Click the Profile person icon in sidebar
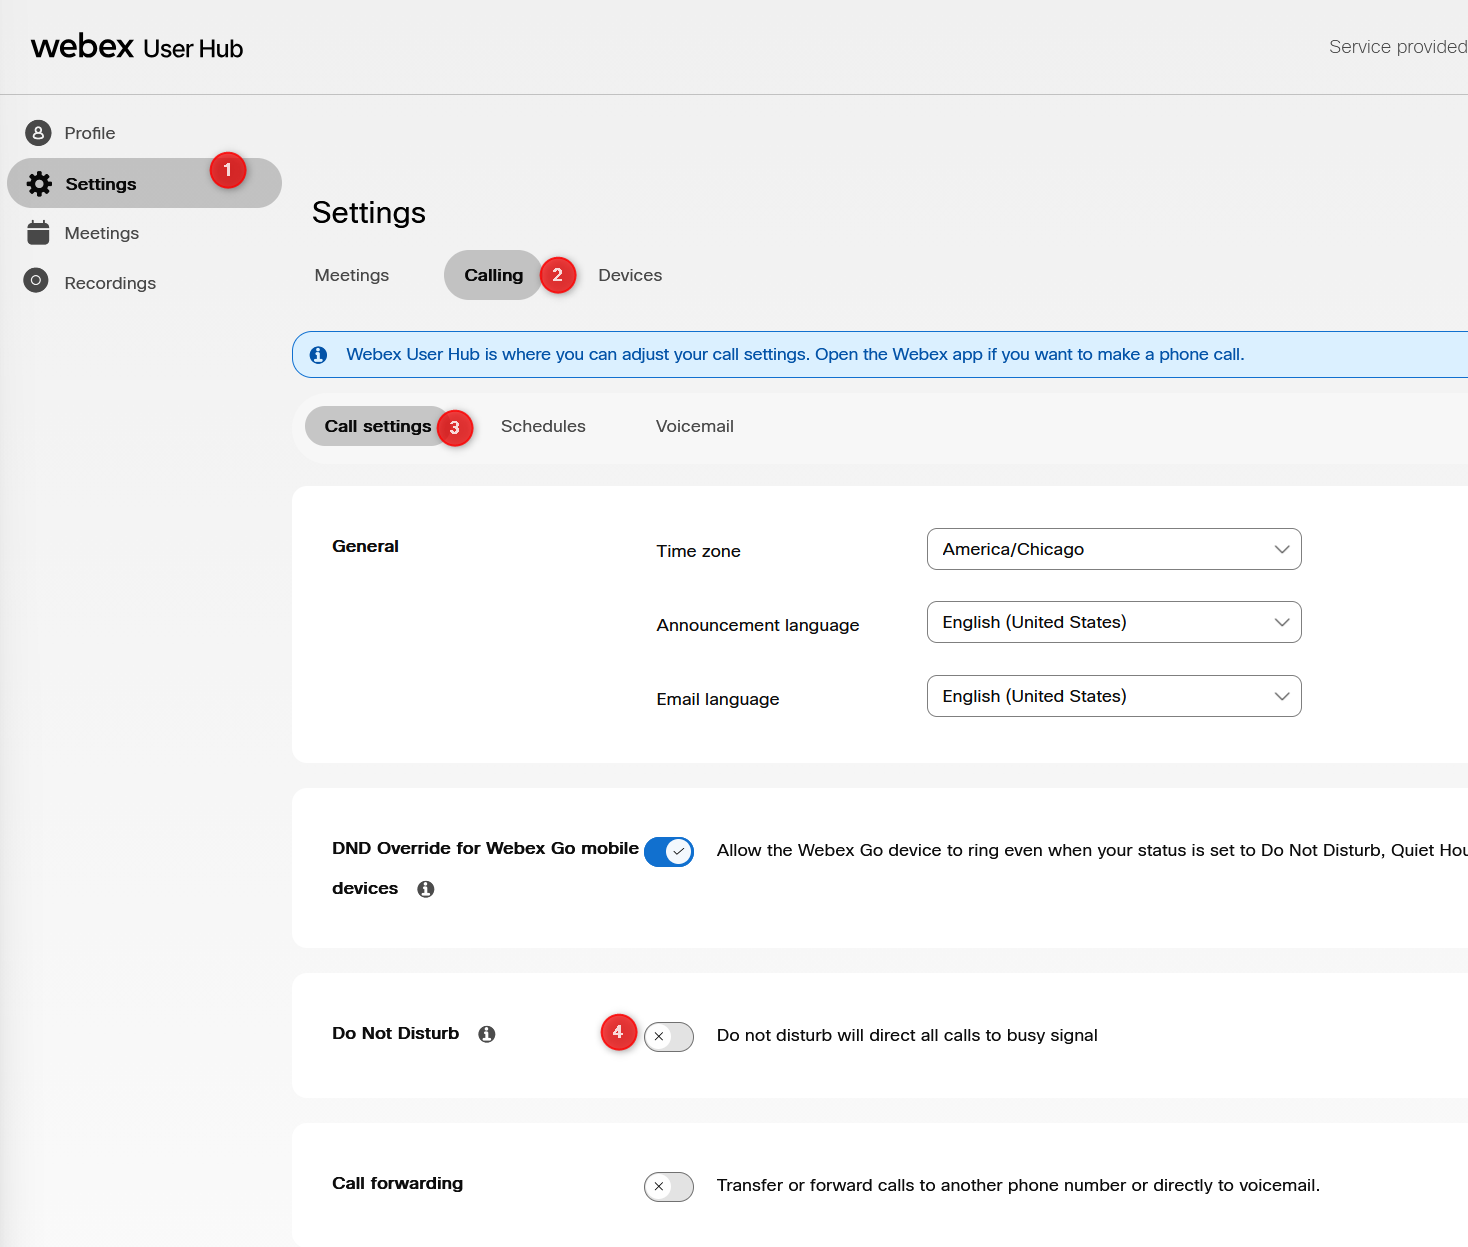This screenshot has height=1247, width=1468. click(x=38, y=133)
